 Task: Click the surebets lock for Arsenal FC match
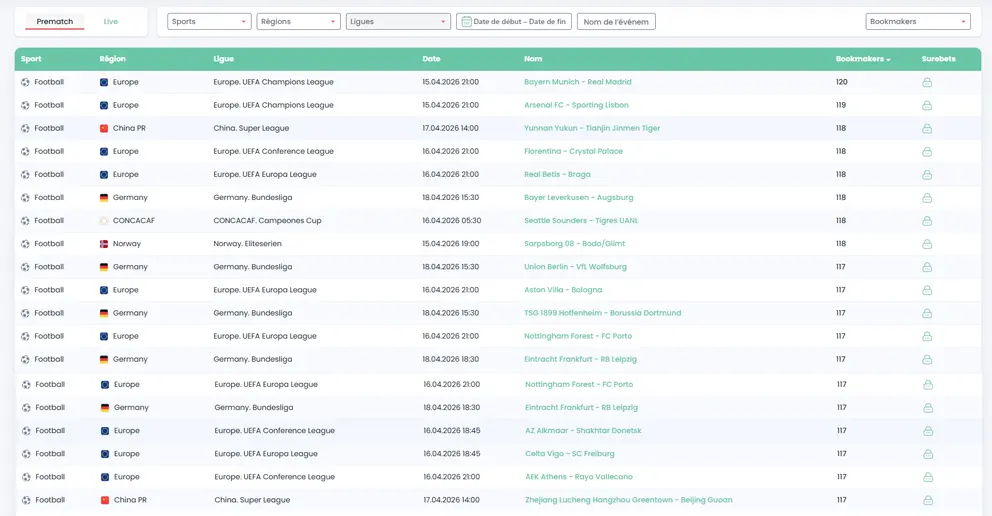926,106
